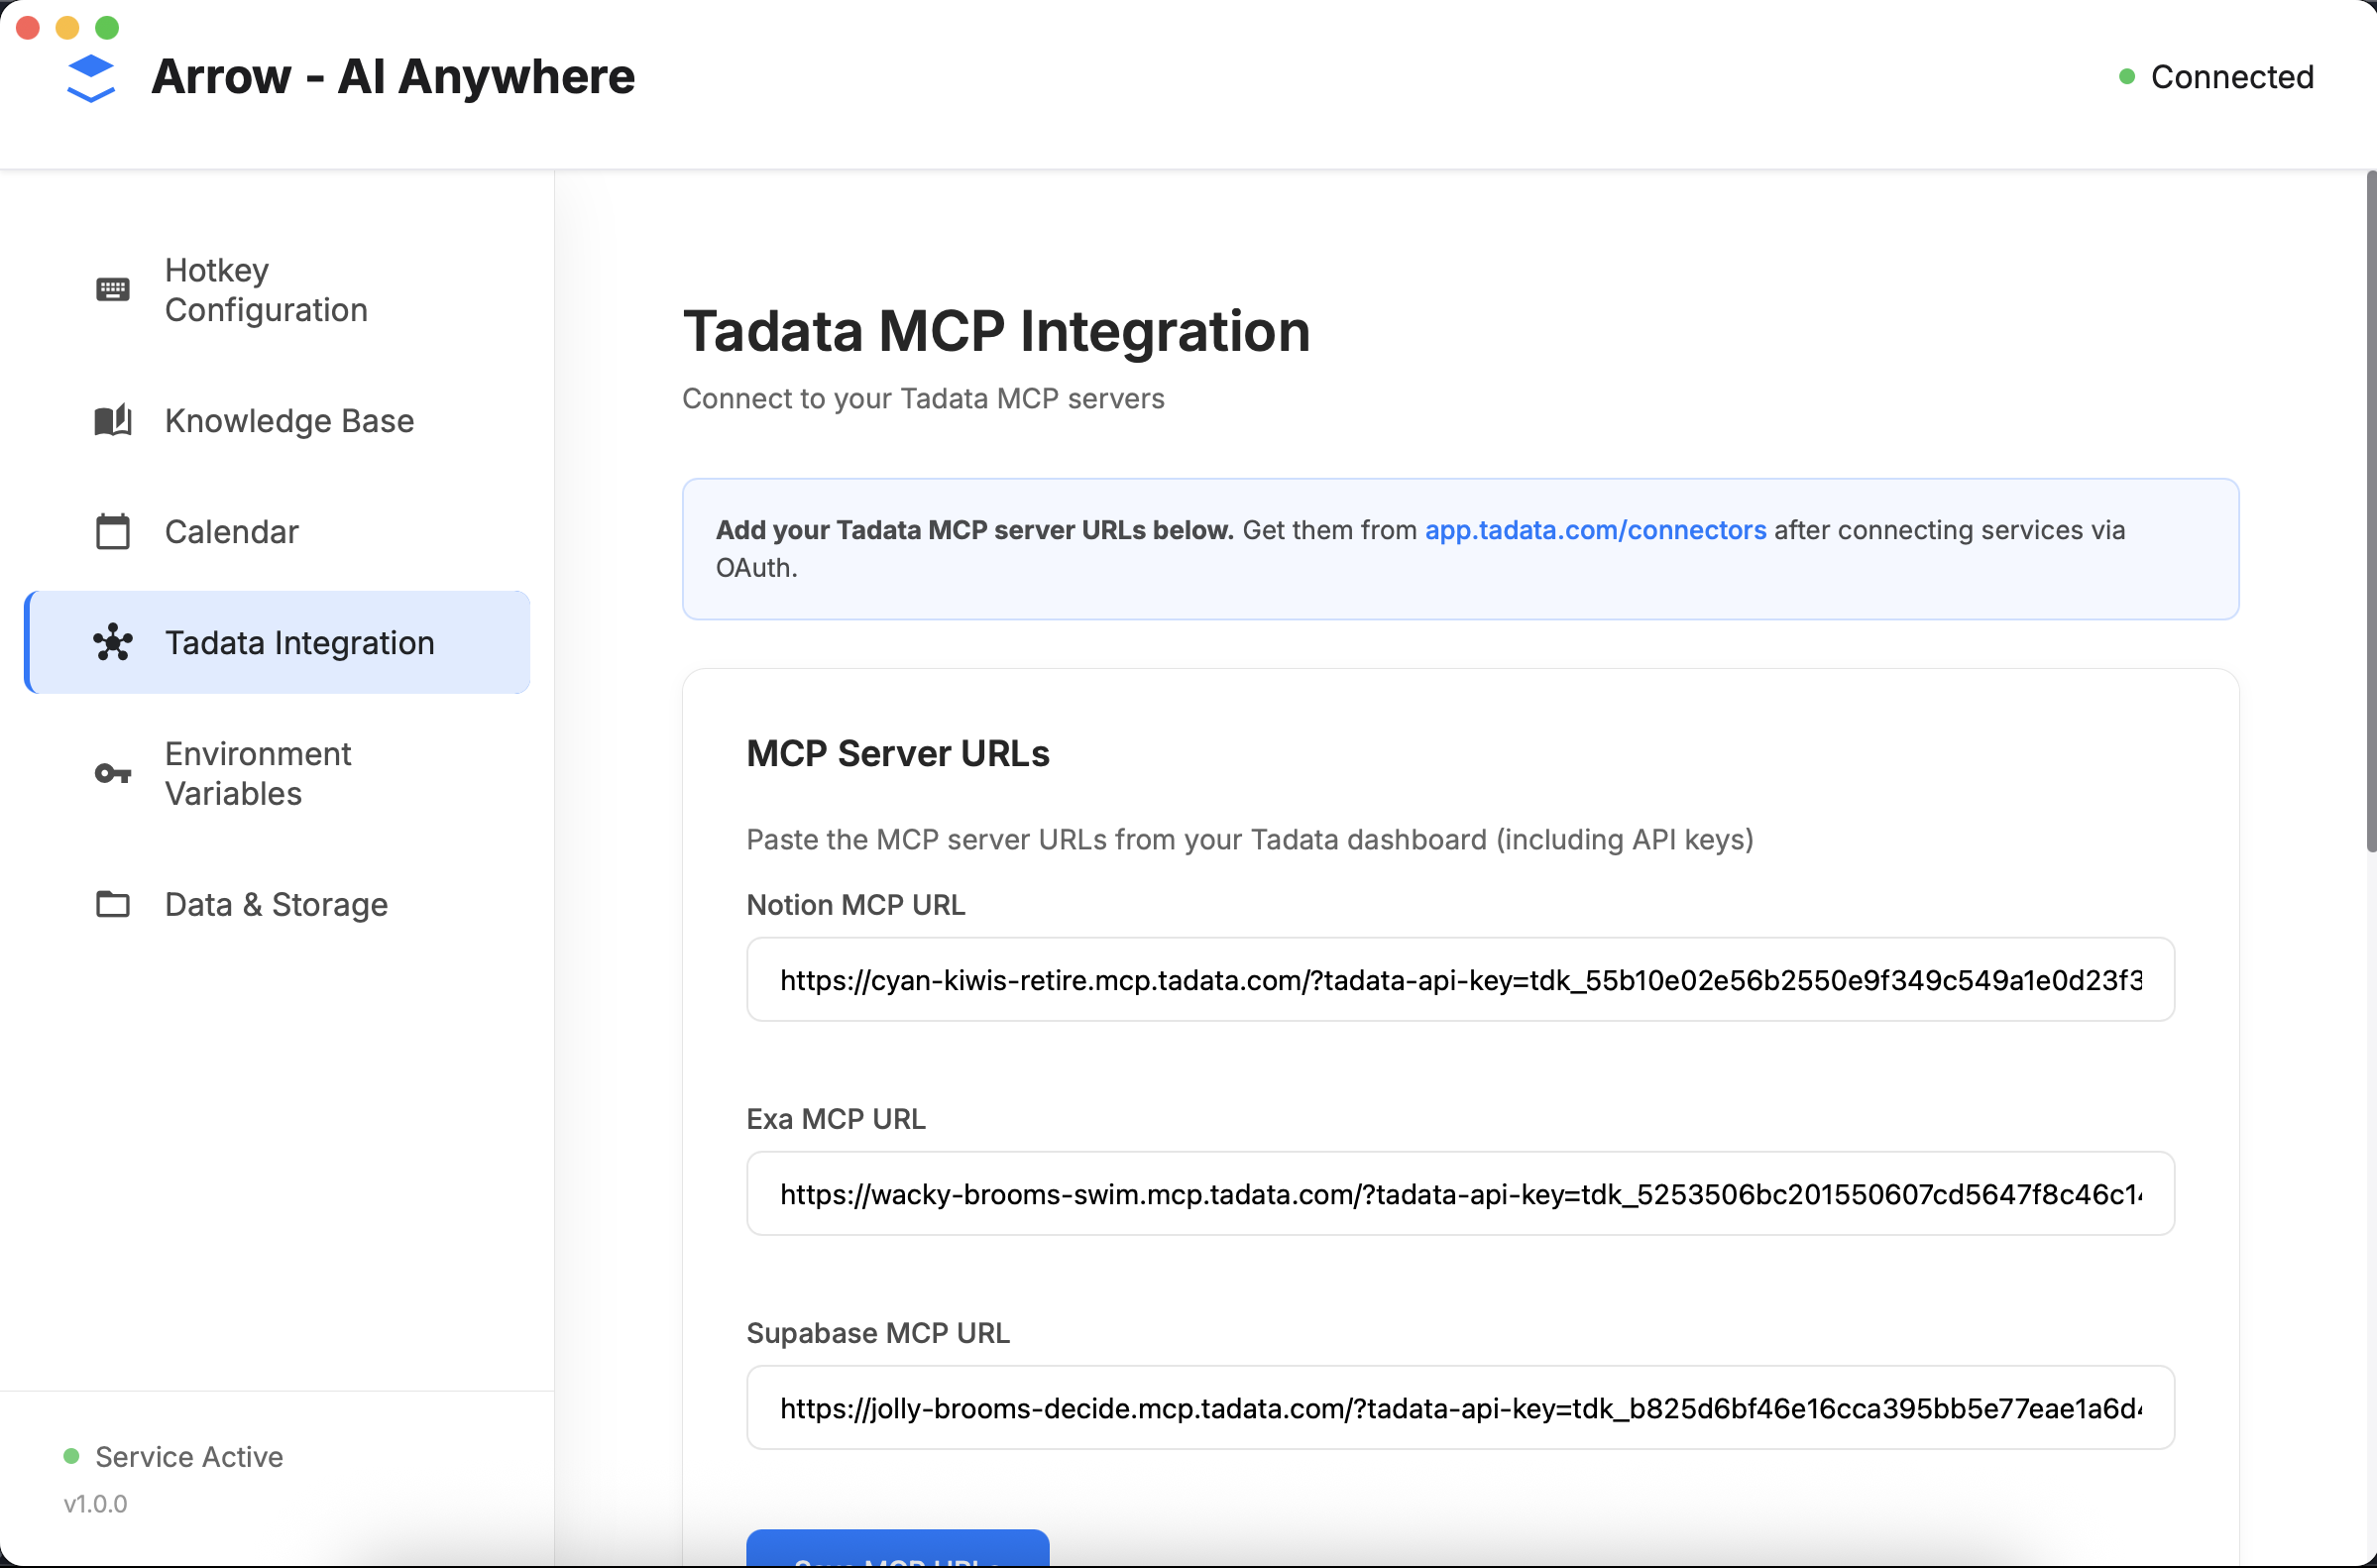
Task: Click into the Exa MCP URL field
Action: click(1459, 1194)
